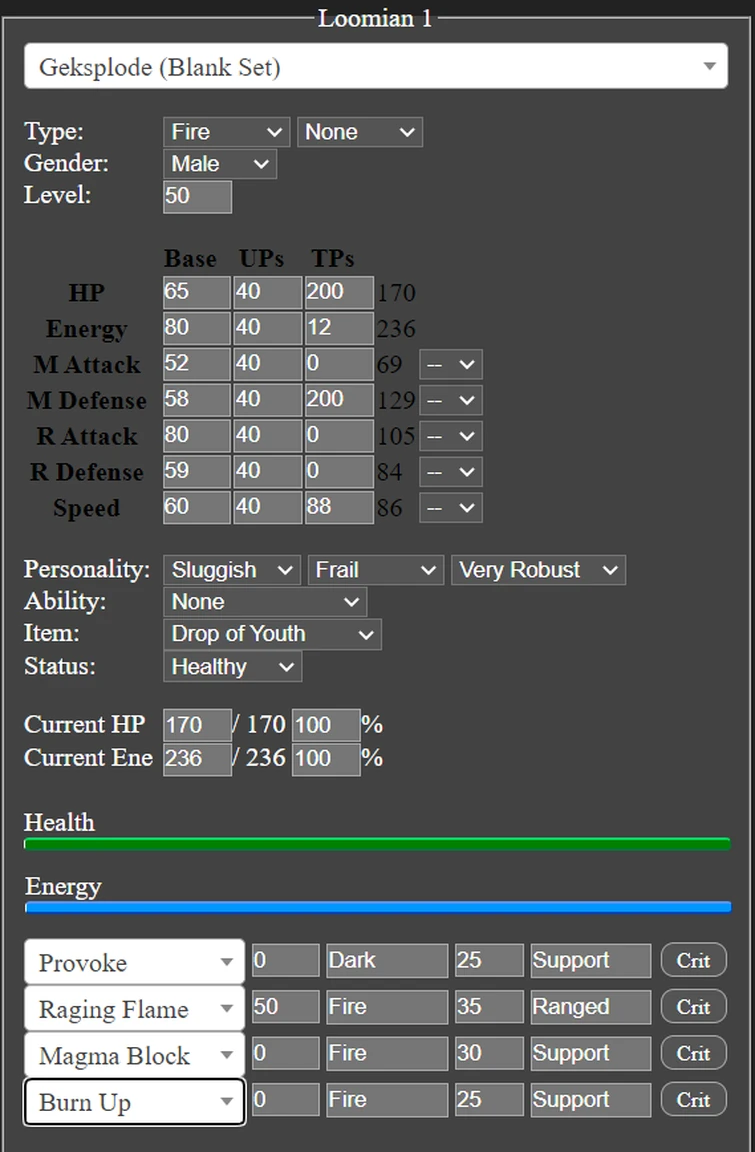Viewport: 755px width, 1152px height.
Task: Click the green Health bar
Action: (x=377, y=844)
